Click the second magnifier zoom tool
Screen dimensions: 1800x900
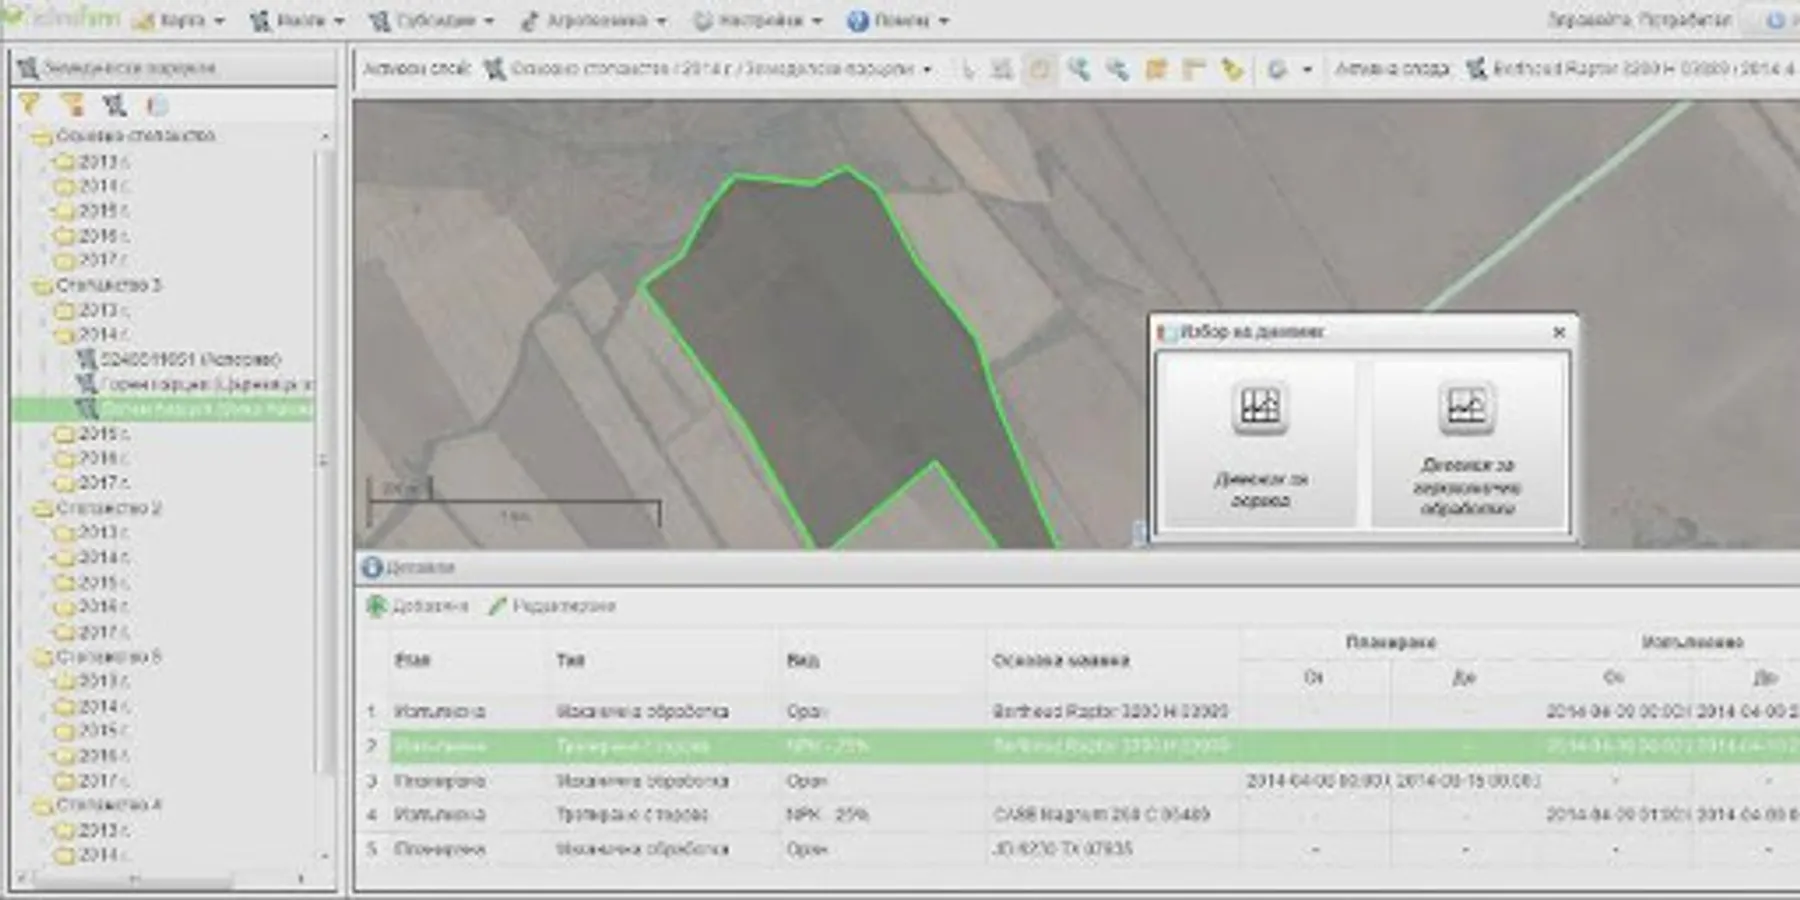(x=1117, y=69)
